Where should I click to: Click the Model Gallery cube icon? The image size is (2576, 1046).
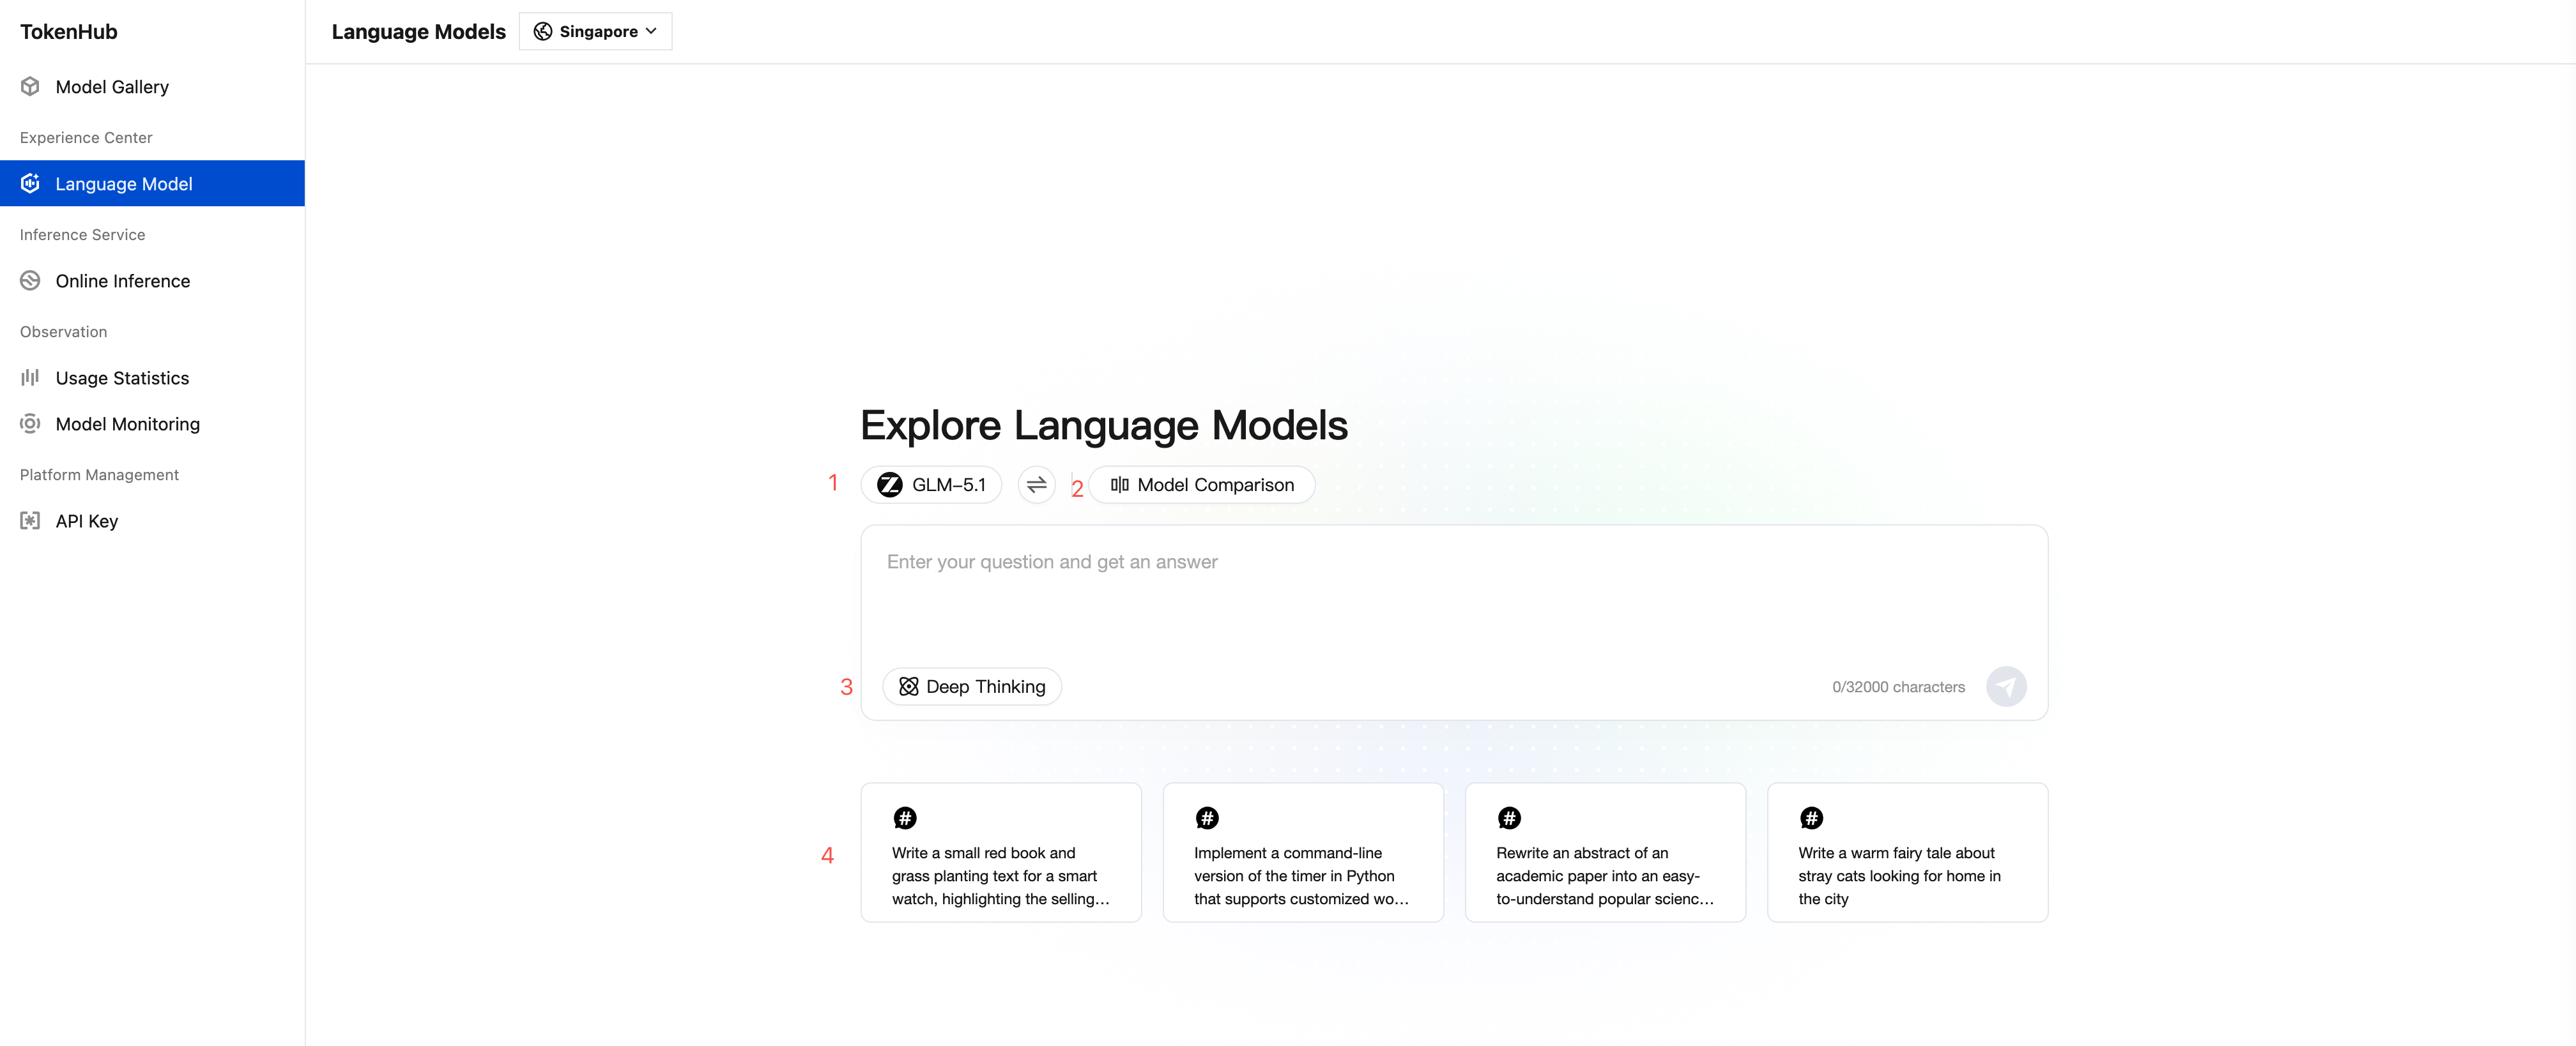[30, 87]
